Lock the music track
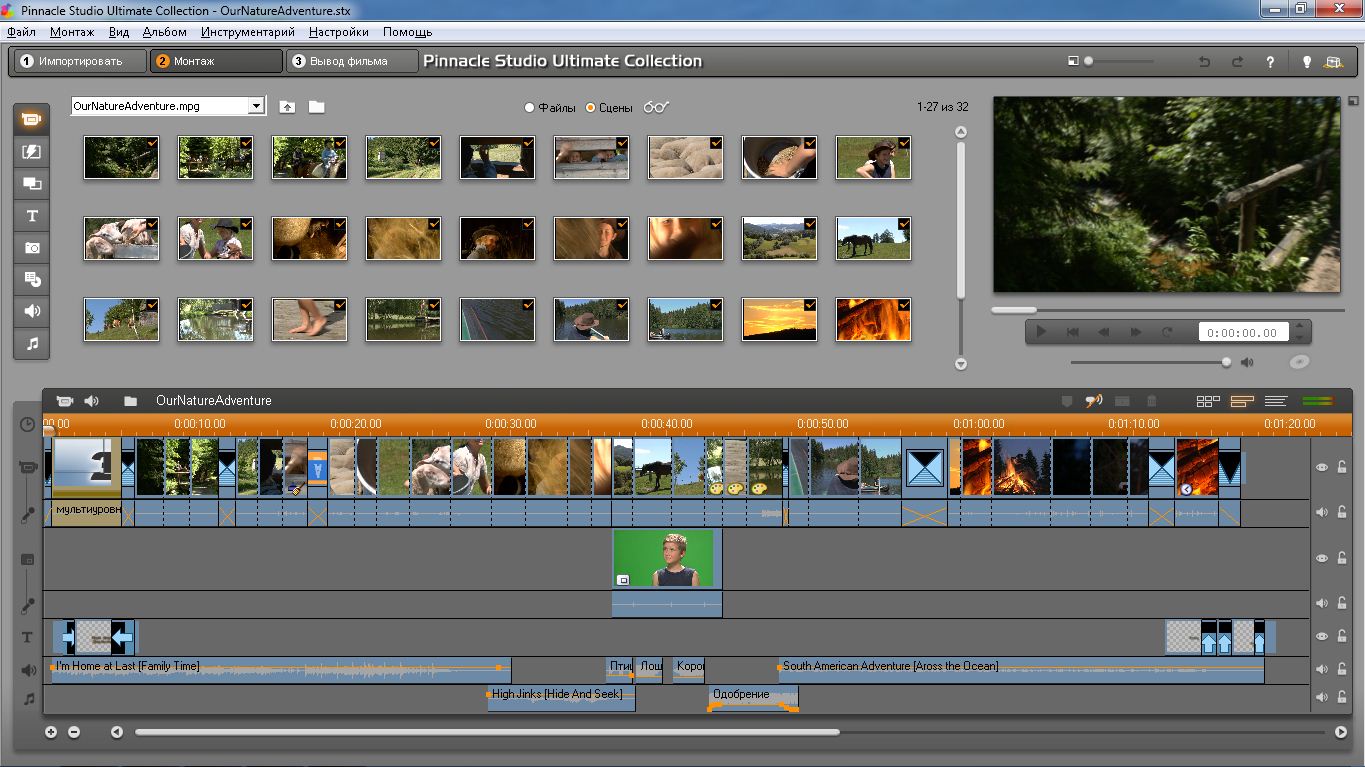Viewport: 1365px width, 767px height. point(1342,697)
